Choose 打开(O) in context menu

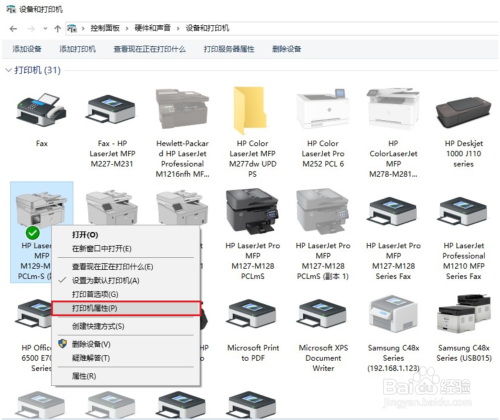point(126,235)
